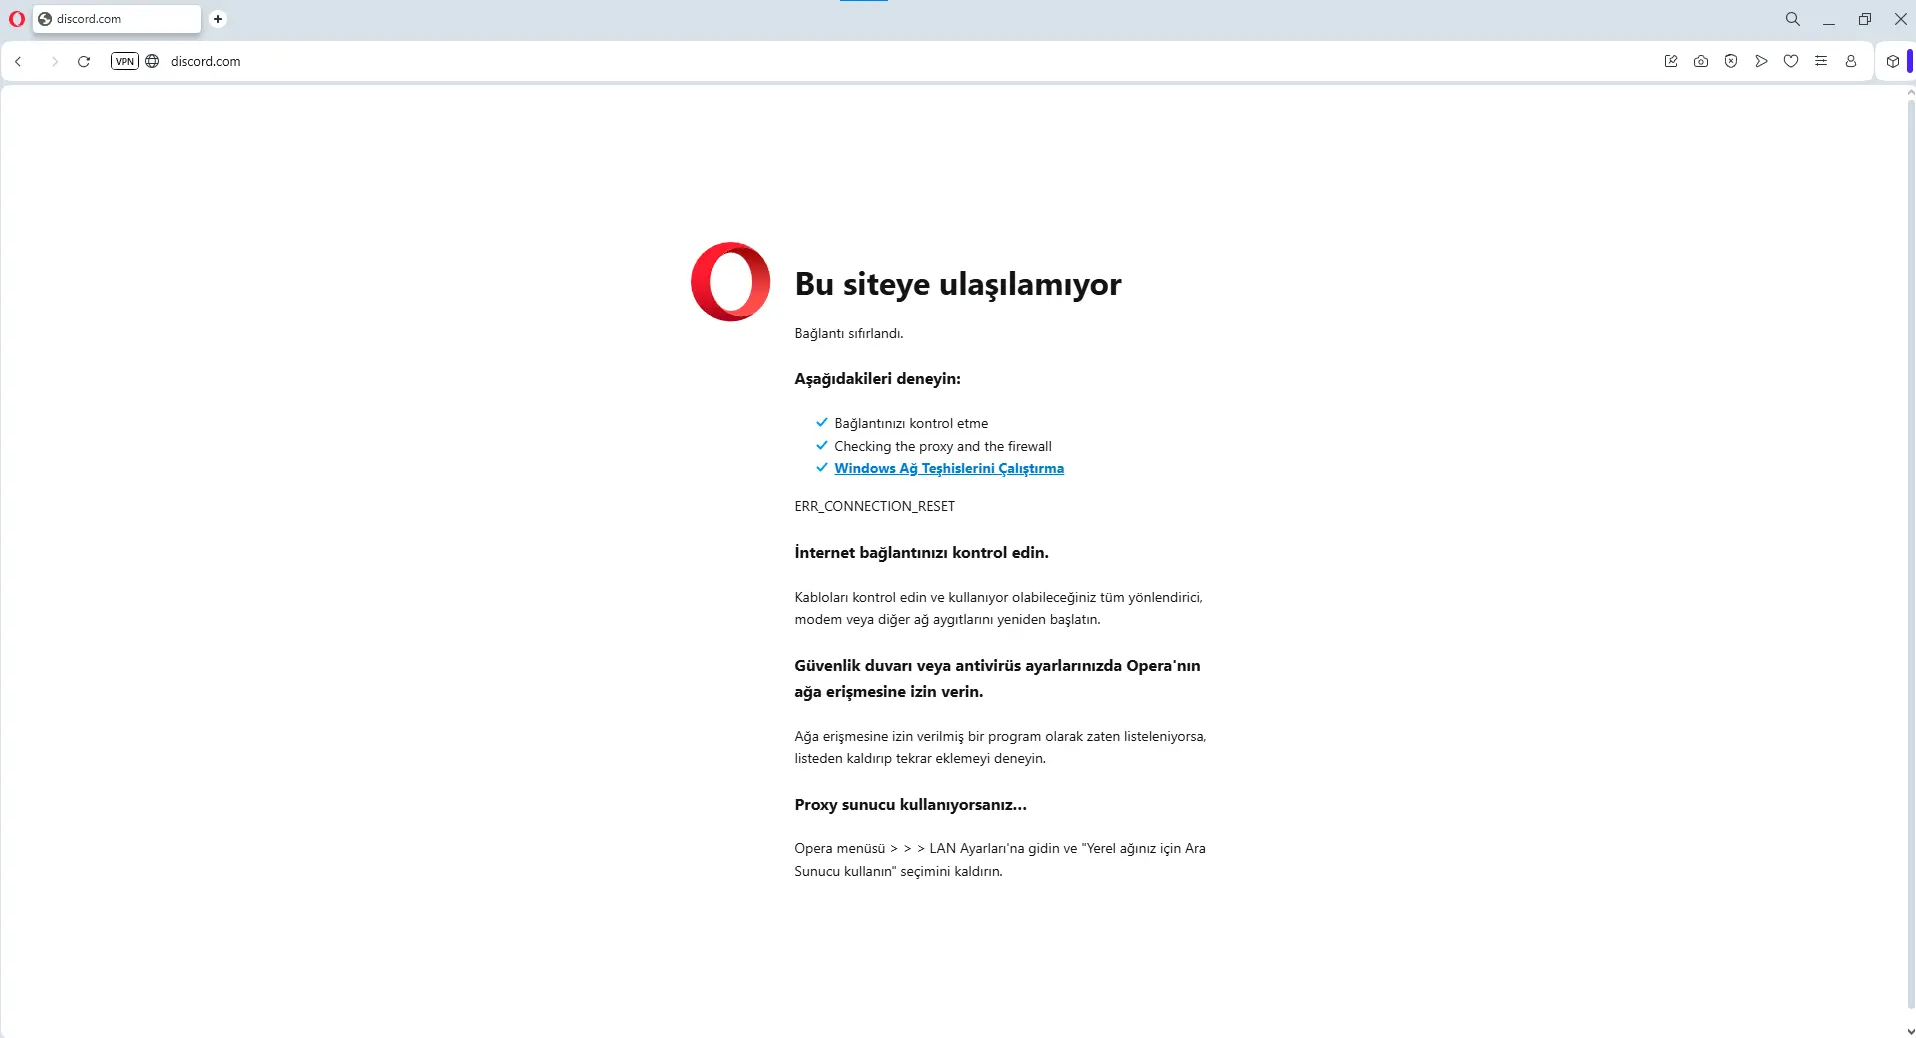
Task: Toggle the VPN badge in address bar
Action: 125,61
